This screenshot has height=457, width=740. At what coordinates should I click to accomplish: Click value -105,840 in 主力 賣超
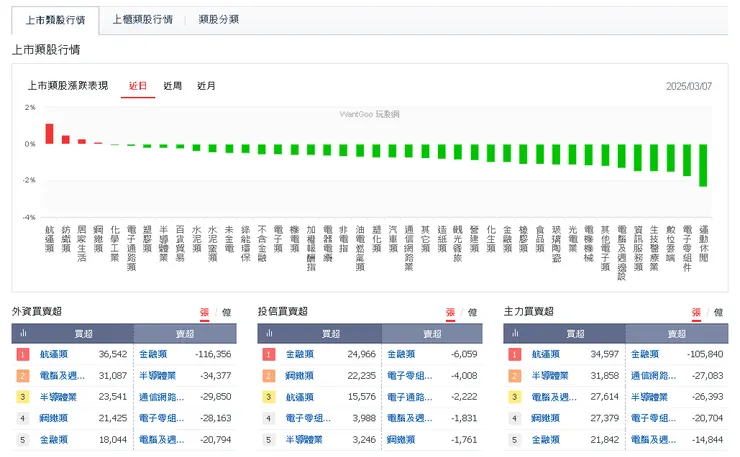(x=705, y=354)
